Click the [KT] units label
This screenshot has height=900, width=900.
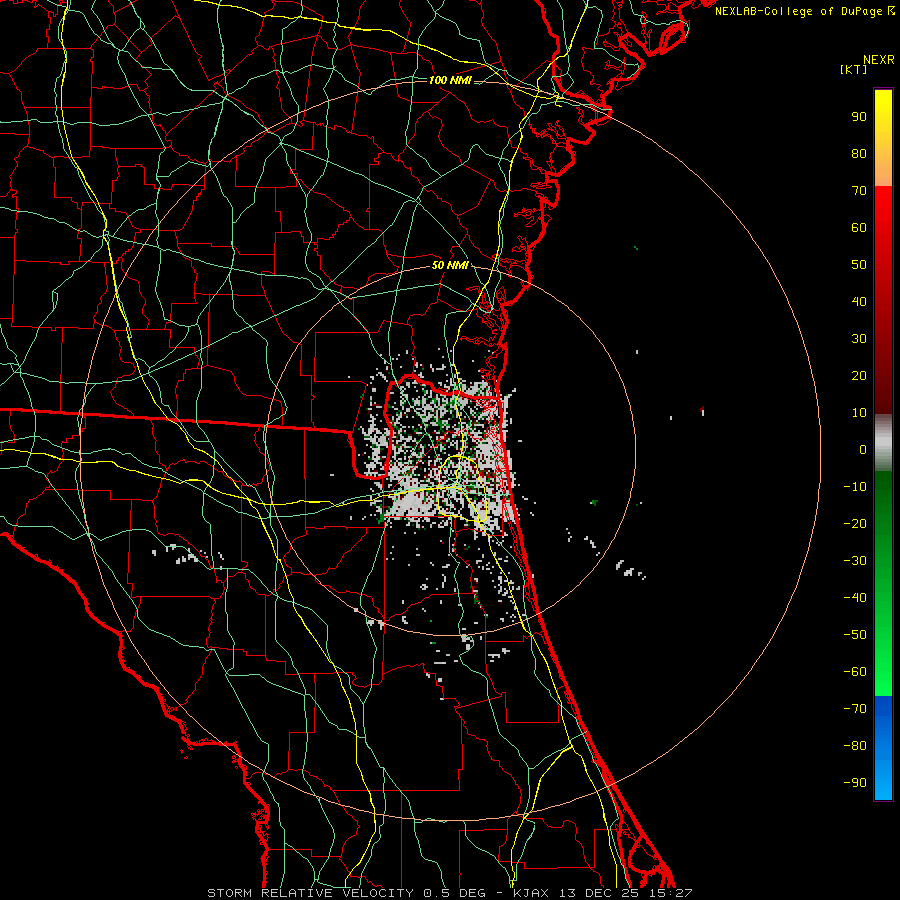click(x=854, y=69)
